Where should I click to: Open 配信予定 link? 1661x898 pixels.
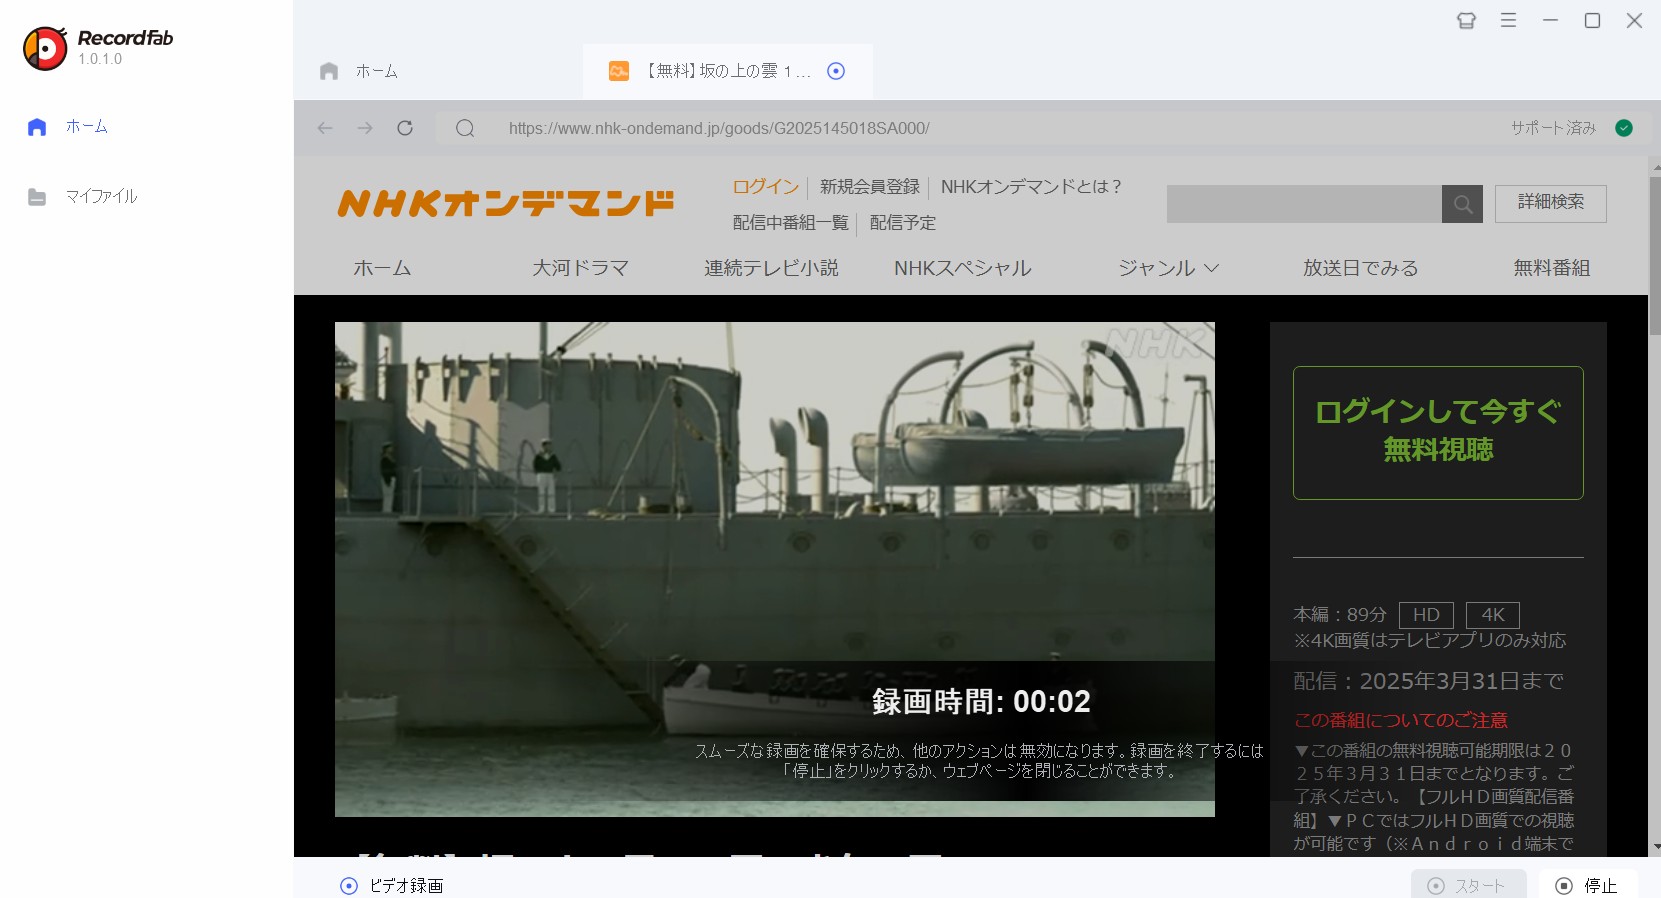coord(903,223)
